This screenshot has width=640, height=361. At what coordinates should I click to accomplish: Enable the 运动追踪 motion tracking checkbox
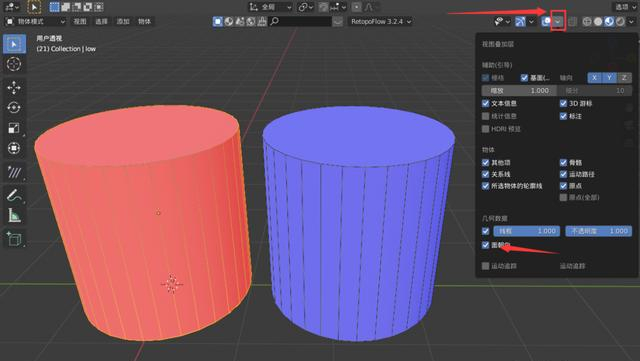click(485, 266)
